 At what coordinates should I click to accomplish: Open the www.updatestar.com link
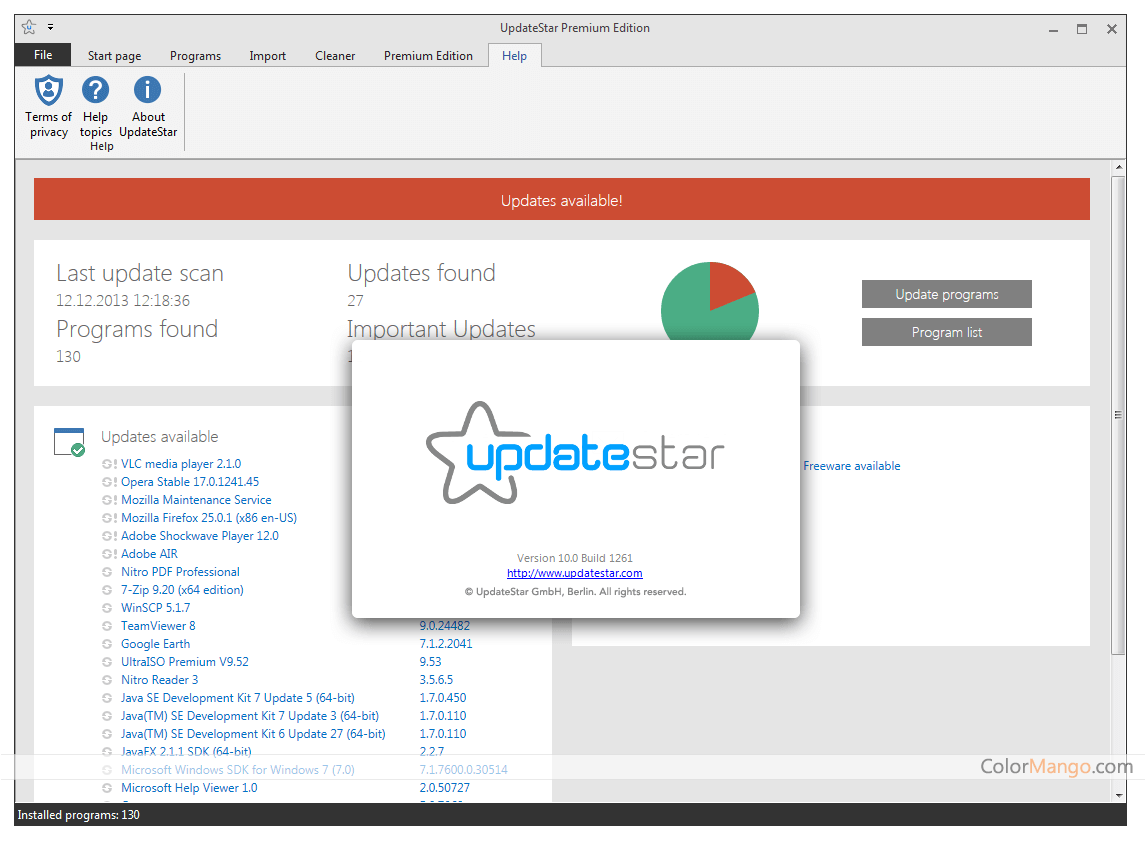[x=575, y=573]
